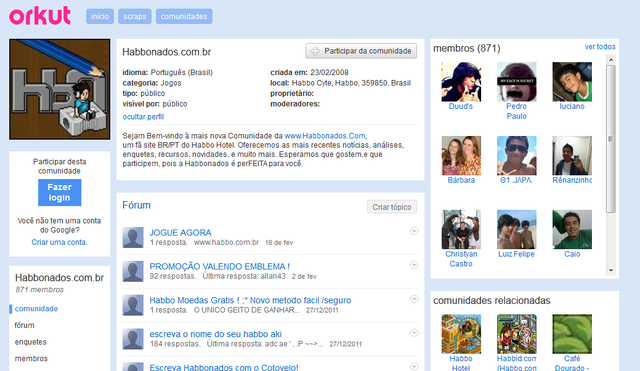Open the início tab
Viewport: 640px width, 371px height.
click(x=100, y=16)
